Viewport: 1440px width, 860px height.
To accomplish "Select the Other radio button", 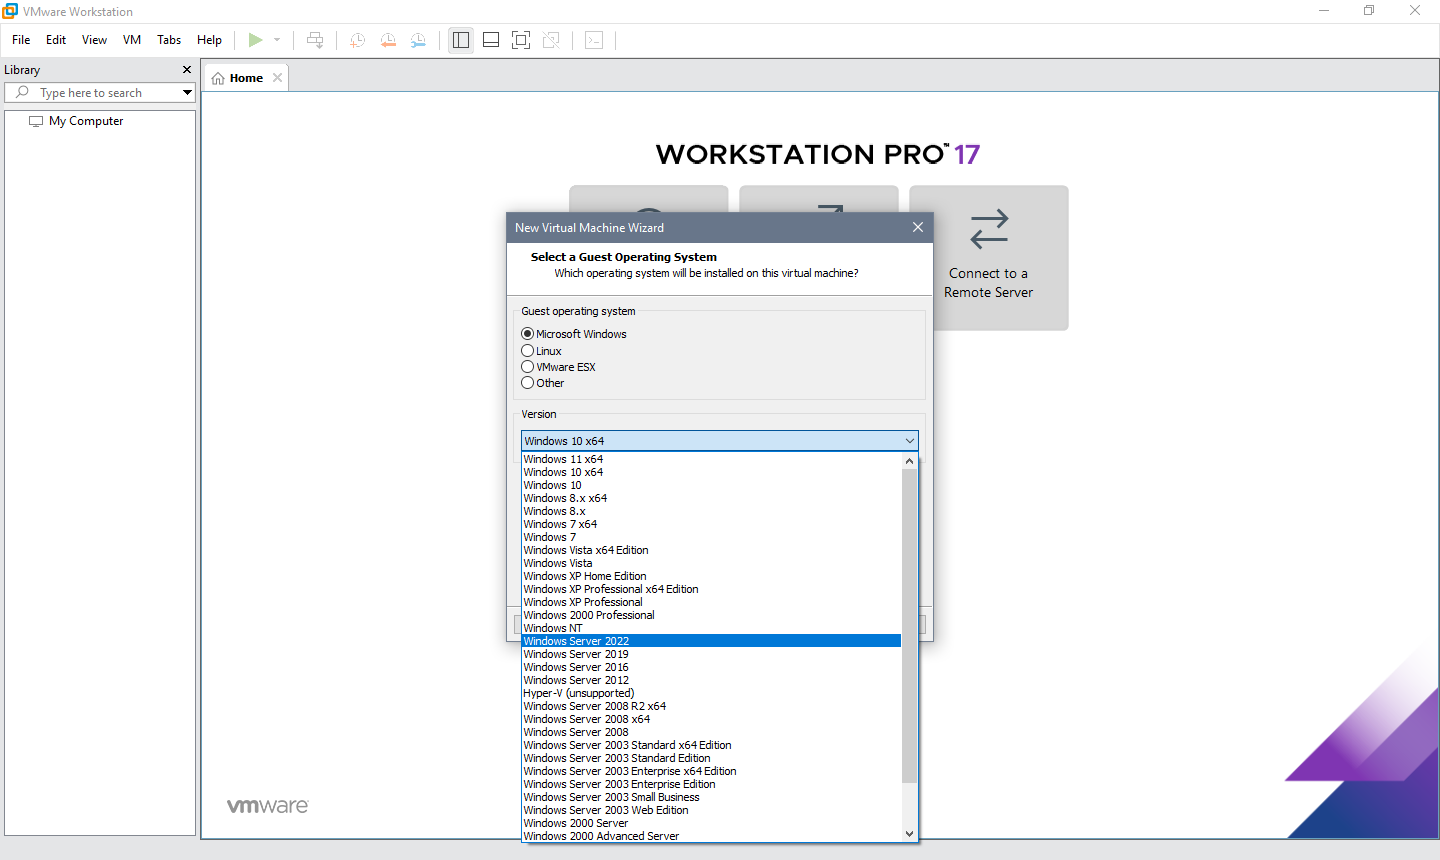I will pyautogui.click(x=528, y=383).
